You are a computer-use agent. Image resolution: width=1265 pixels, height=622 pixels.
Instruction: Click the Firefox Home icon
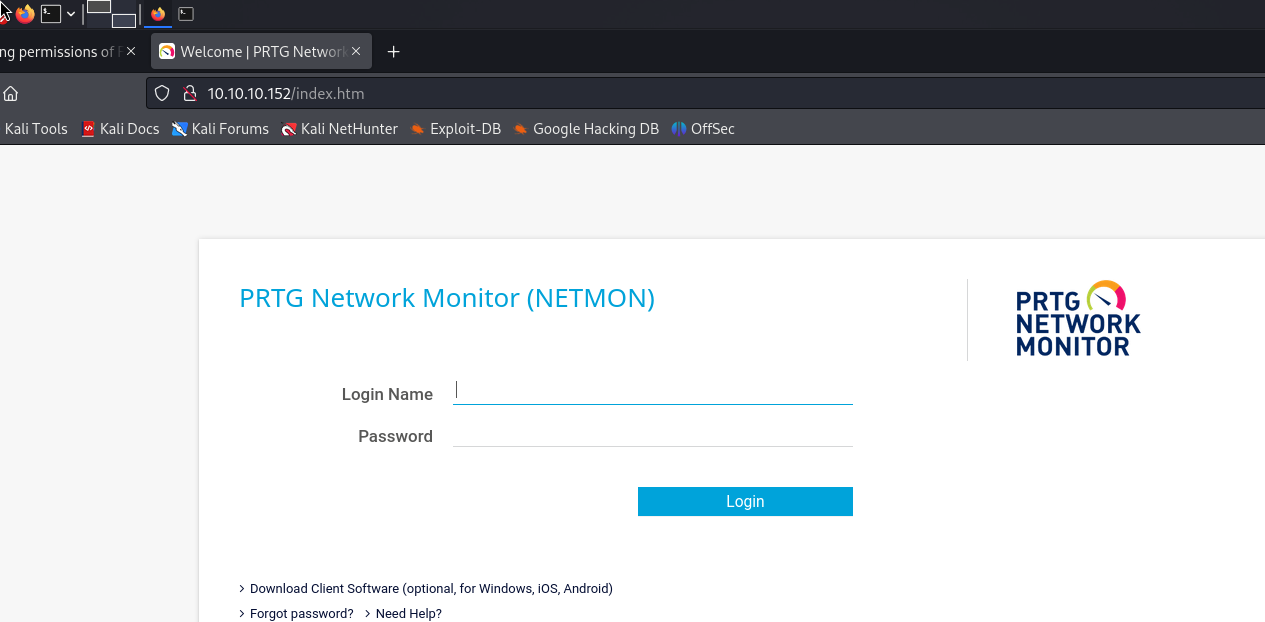click(11, 94)
